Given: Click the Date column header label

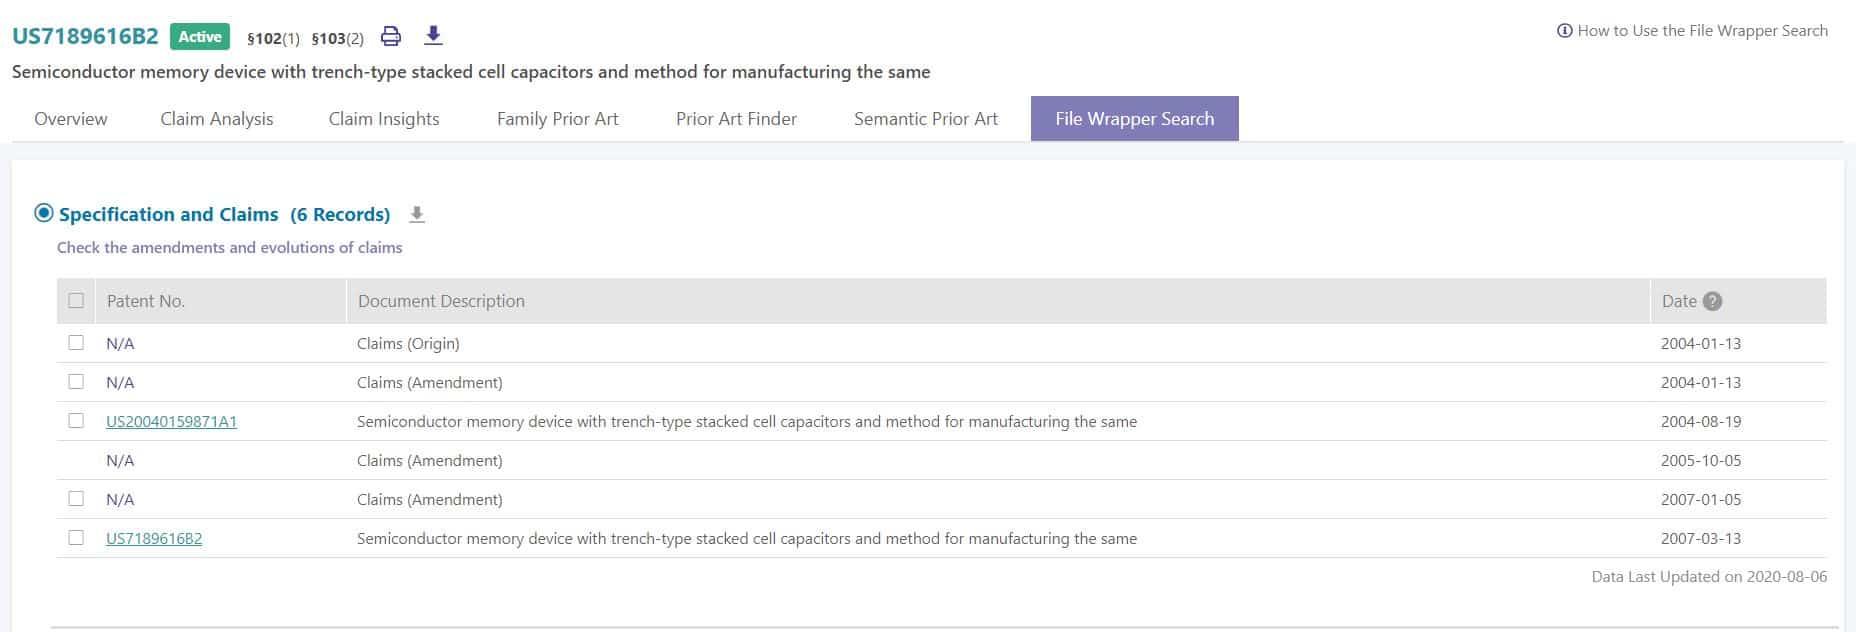Looking at the screenshot, I should [1679, 301].
